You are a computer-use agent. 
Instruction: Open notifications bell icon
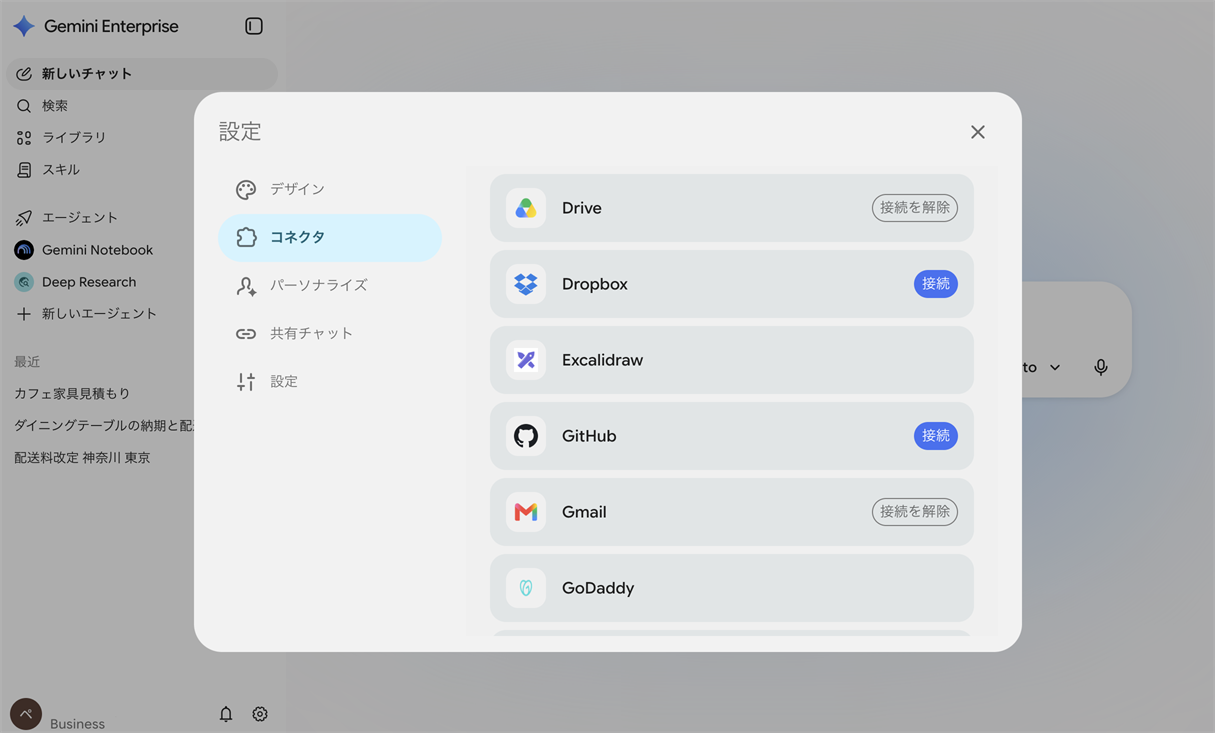tap(226, 714)
